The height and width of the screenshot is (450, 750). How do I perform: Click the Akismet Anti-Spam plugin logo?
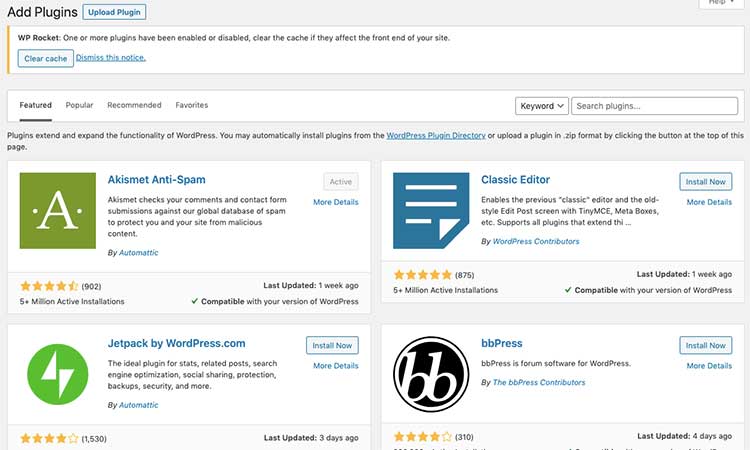pos(58,210)
